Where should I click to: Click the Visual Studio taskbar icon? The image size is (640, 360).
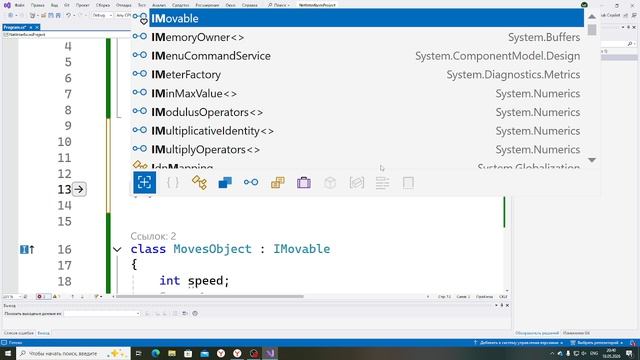tap(270, 353)
